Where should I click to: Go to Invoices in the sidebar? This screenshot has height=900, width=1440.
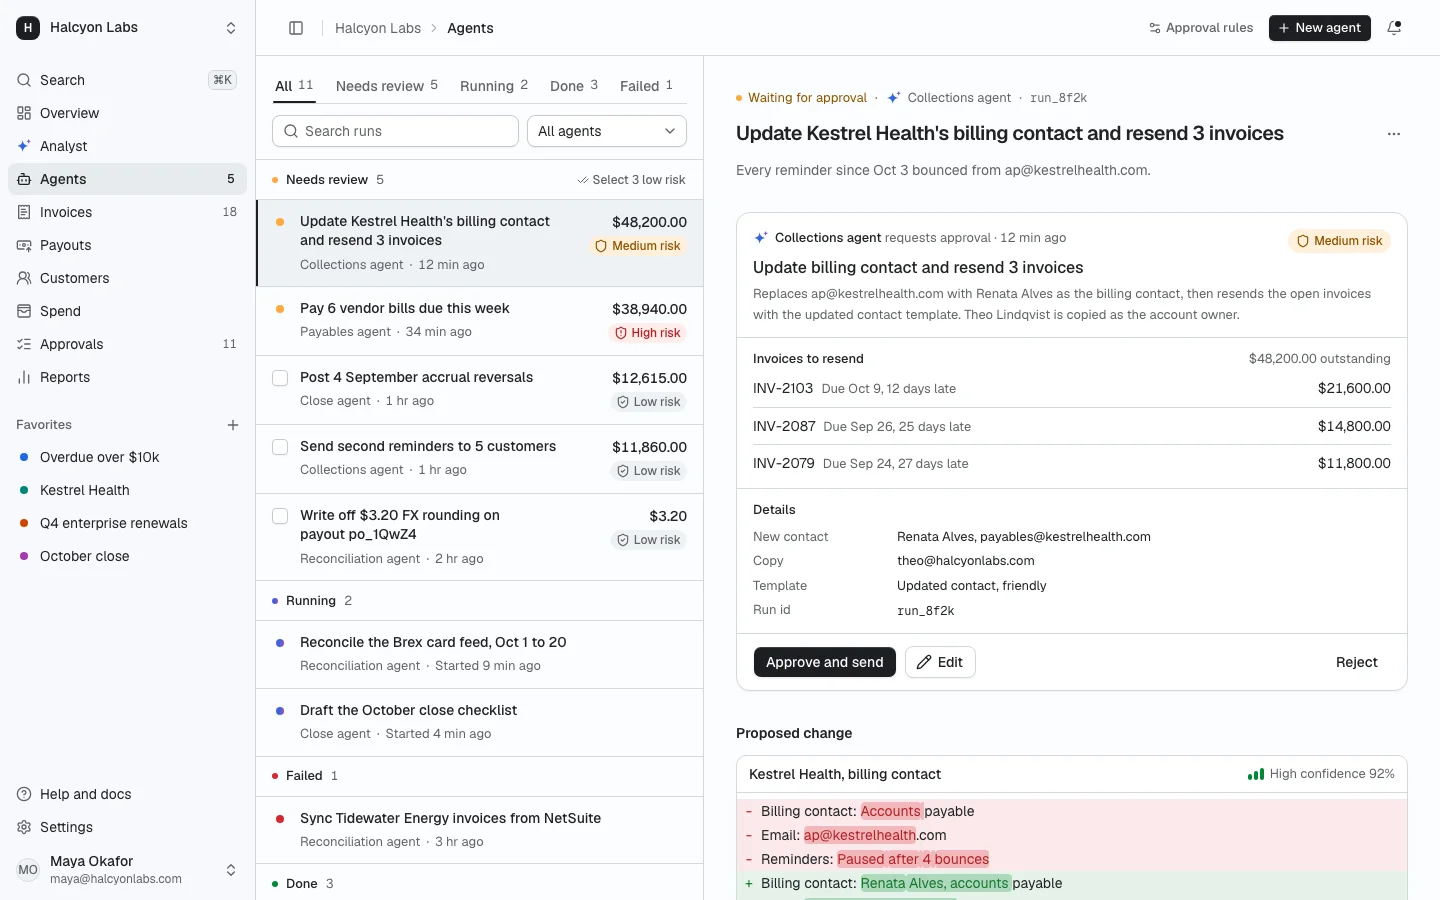click(x=127, y=212)
